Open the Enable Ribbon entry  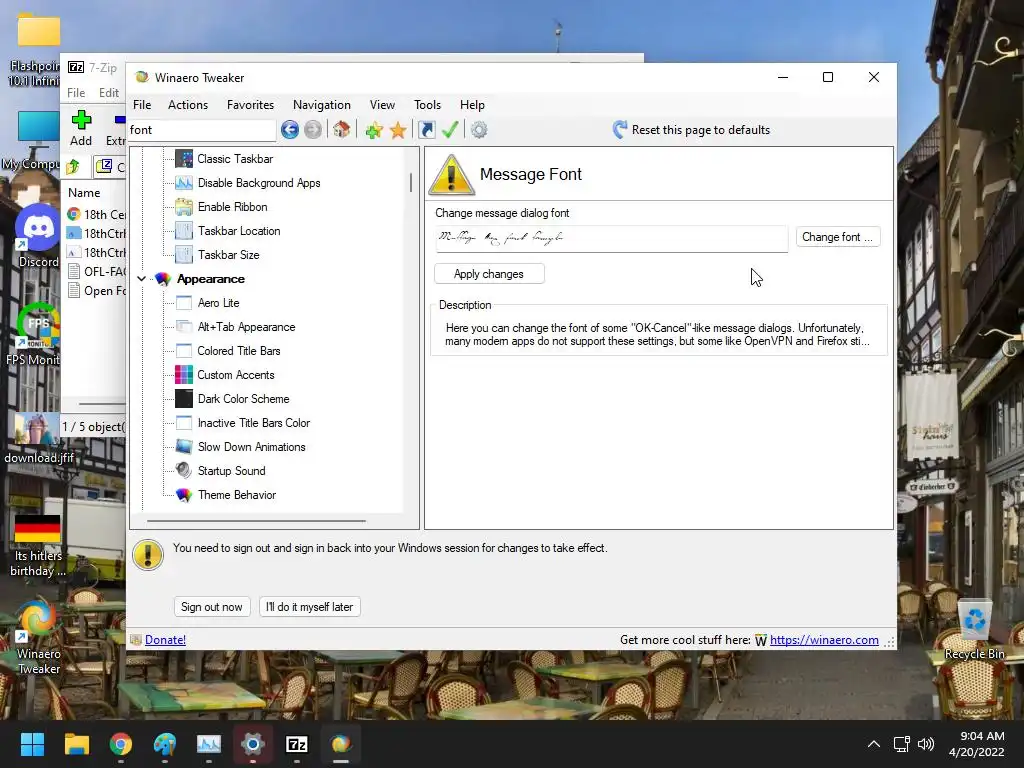tap(232, 207)
